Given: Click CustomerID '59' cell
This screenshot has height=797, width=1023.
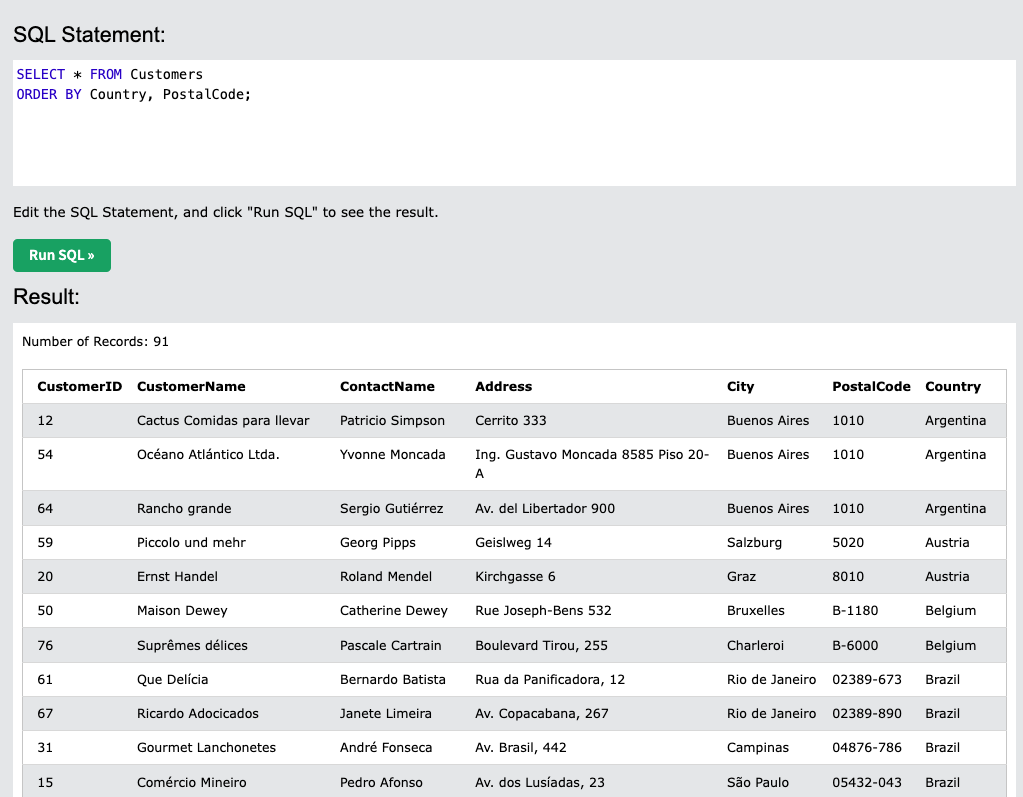Looking at the screenshot, I should (x=45, y=543).
